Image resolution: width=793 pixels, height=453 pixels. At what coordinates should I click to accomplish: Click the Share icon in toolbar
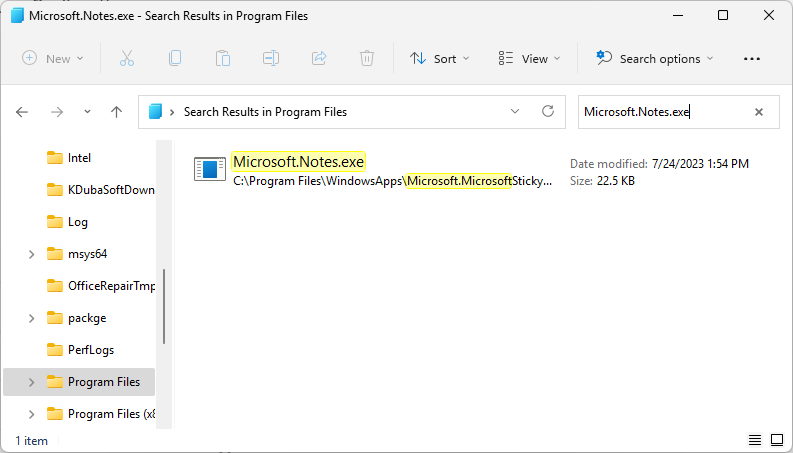click(319, 59)
